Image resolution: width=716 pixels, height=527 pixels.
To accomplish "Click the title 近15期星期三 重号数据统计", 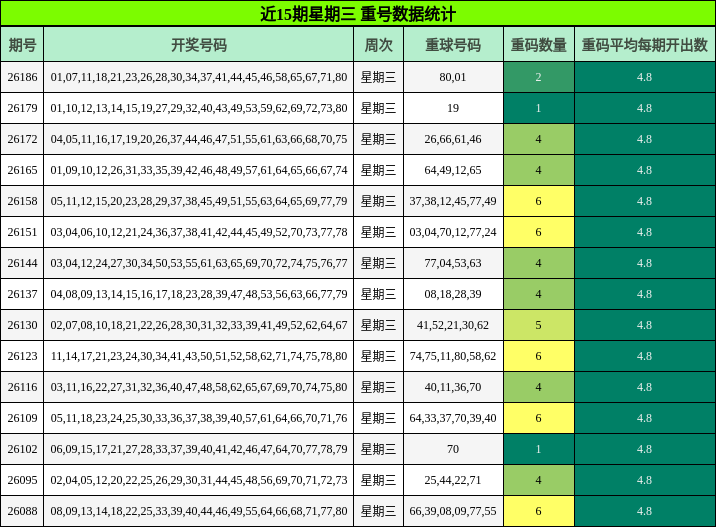I will (358, 14).
